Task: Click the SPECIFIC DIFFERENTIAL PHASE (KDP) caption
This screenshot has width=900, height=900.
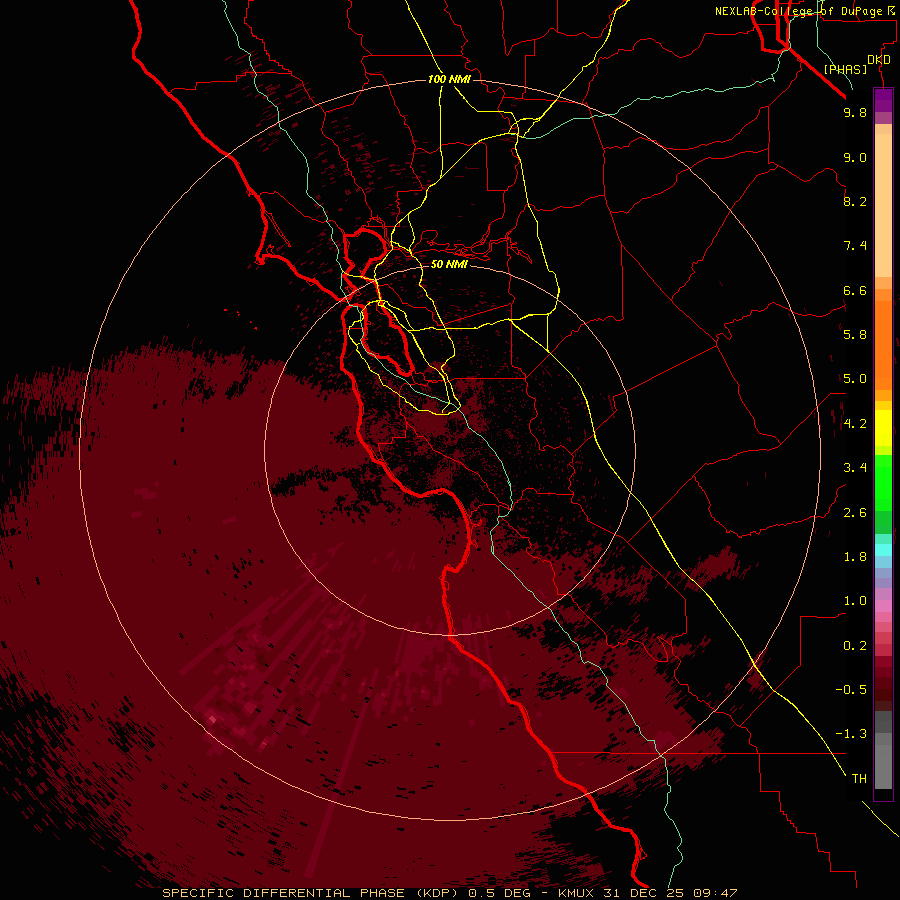Action: click(311, 893)
